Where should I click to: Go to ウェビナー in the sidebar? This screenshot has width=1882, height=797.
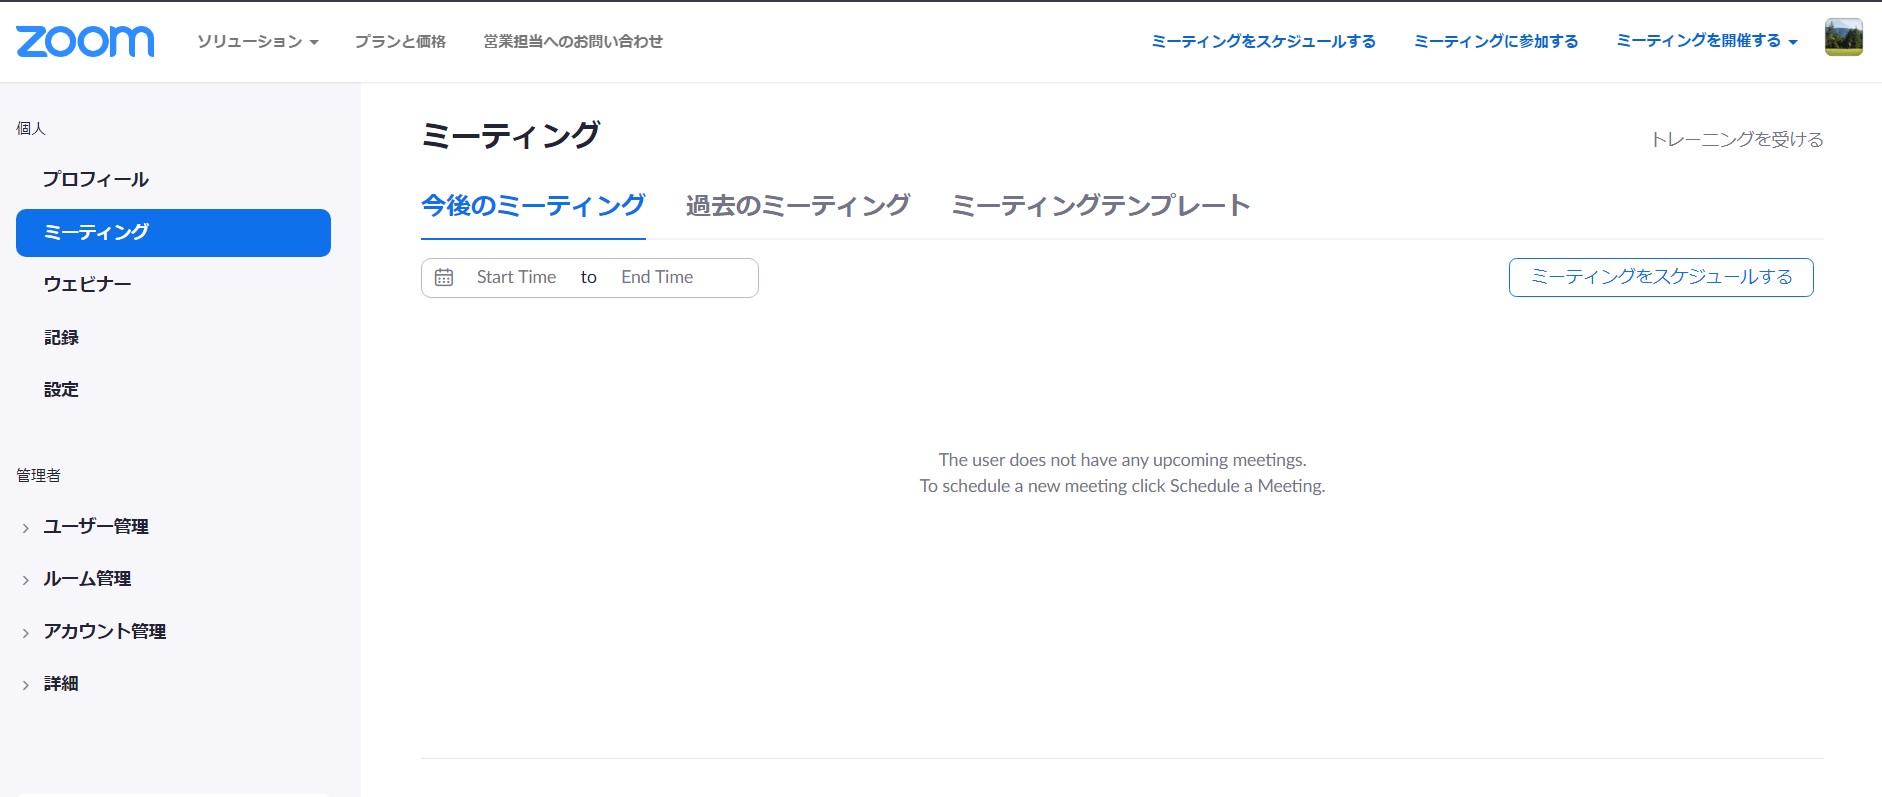[x=88, y=285]
